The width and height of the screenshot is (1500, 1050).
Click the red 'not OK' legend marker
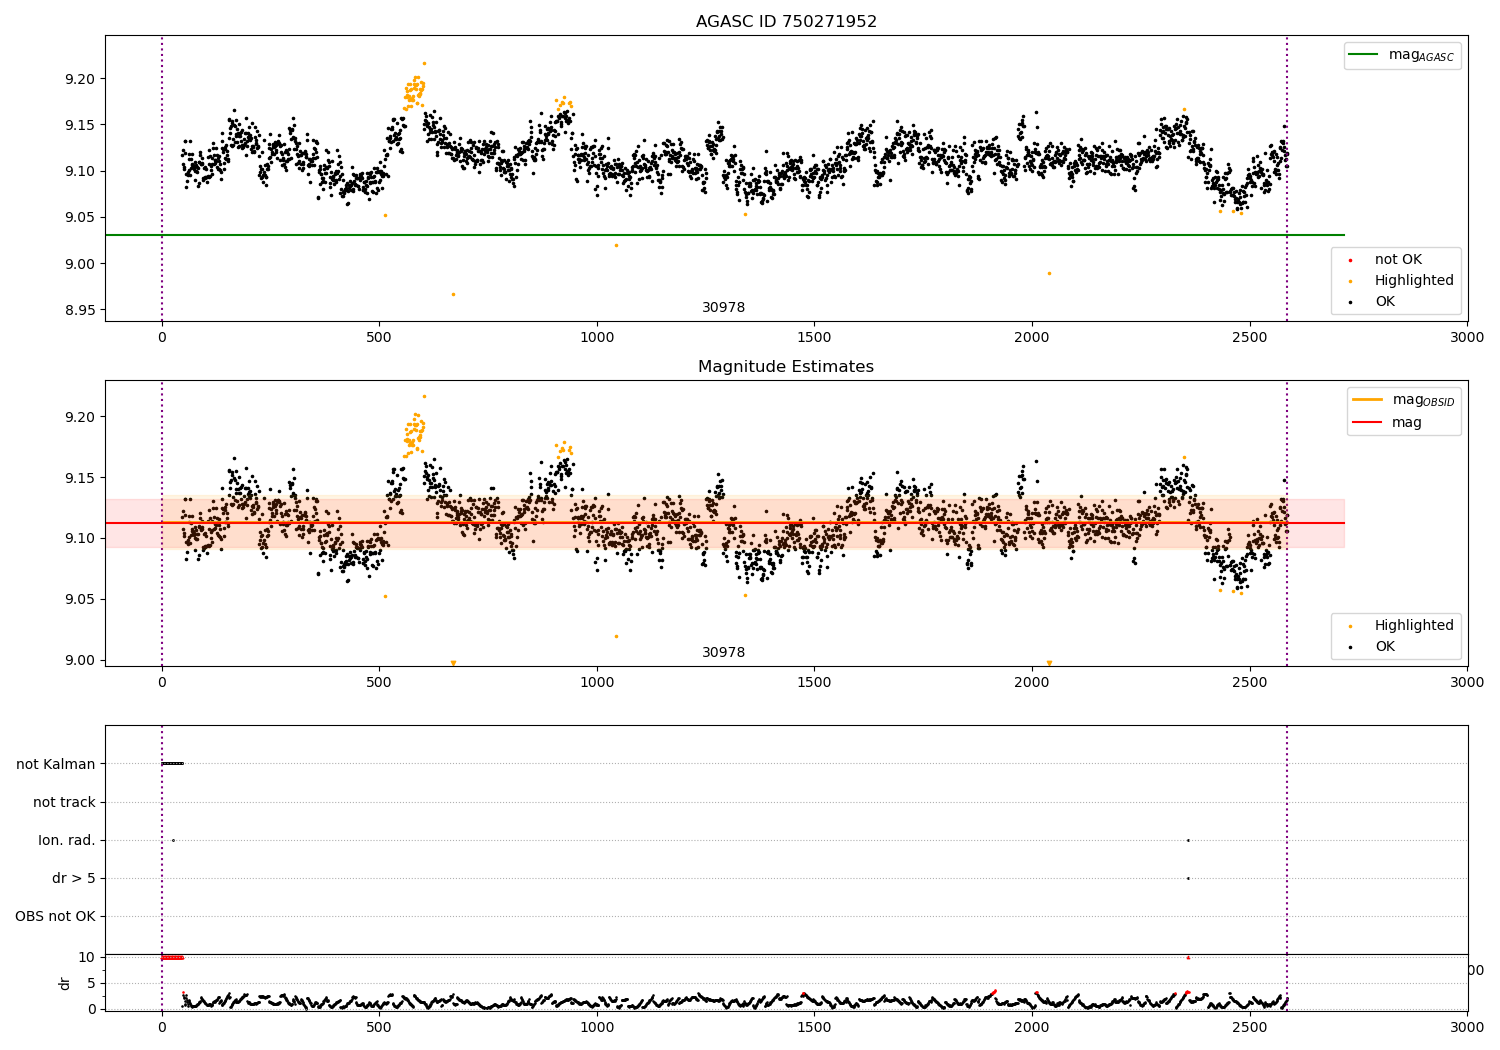pos(1350,260)
